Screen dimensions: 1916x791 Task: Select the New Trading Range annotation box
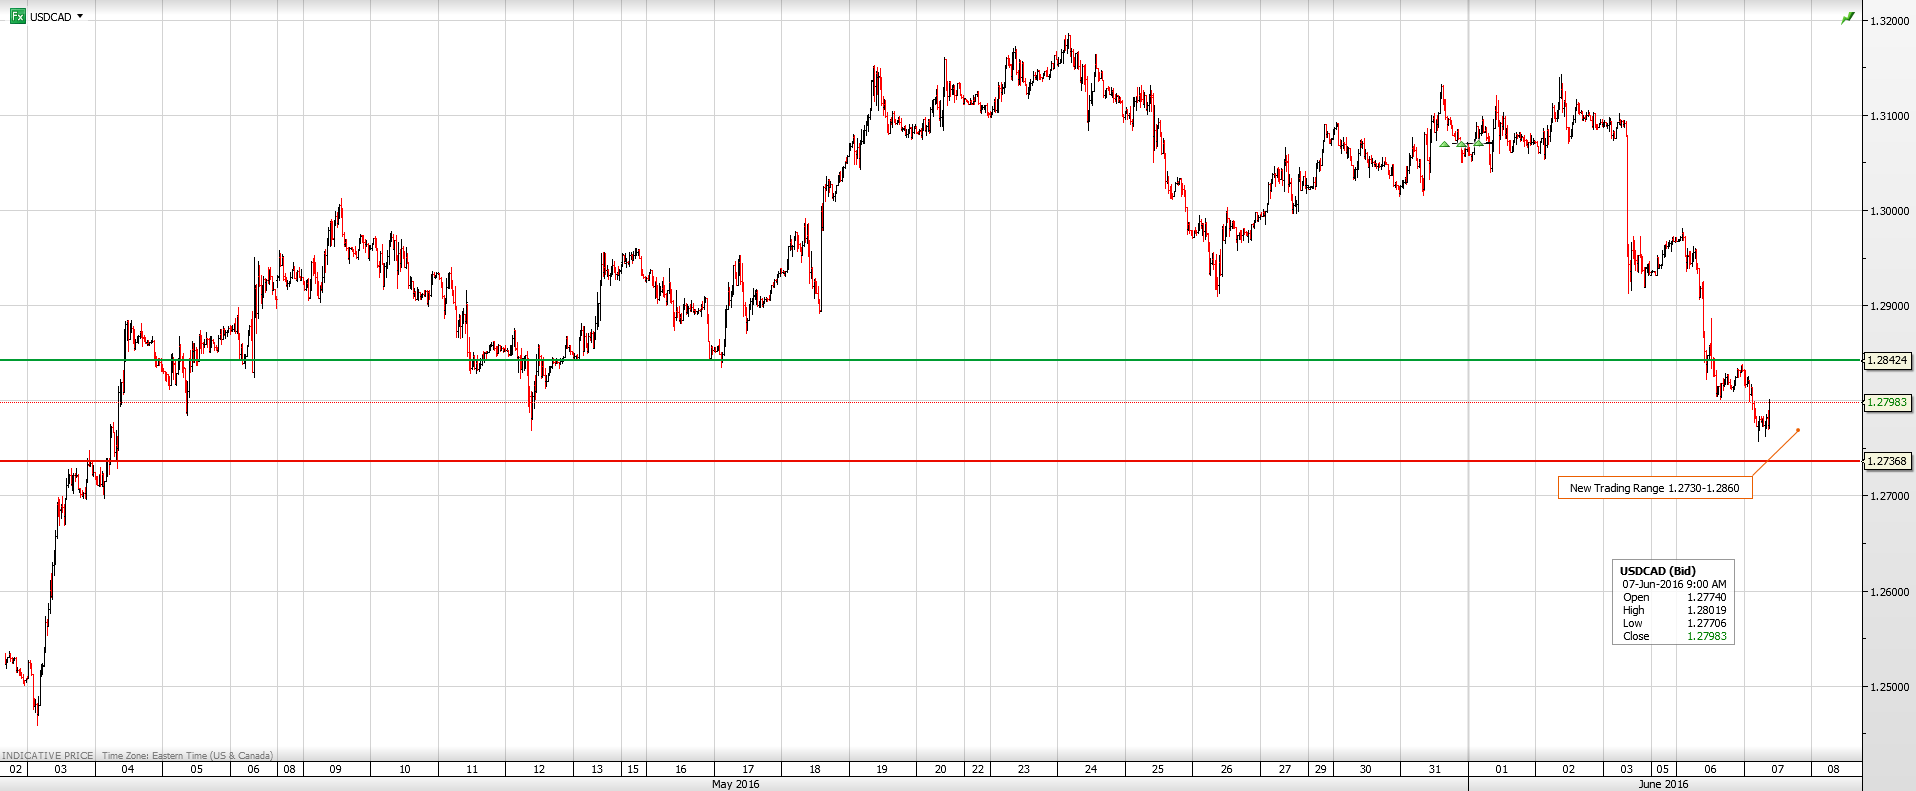click(1654, 488)
